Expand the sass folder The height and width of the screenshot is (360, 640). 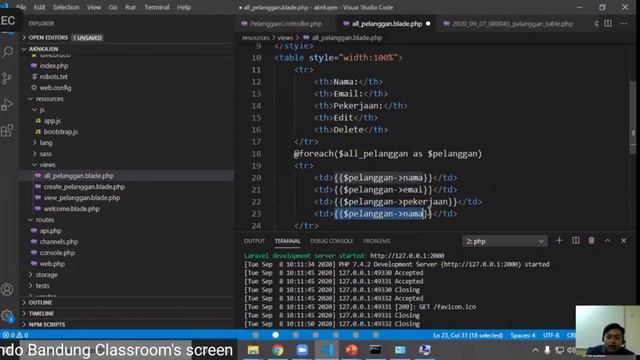pos(46,154)
